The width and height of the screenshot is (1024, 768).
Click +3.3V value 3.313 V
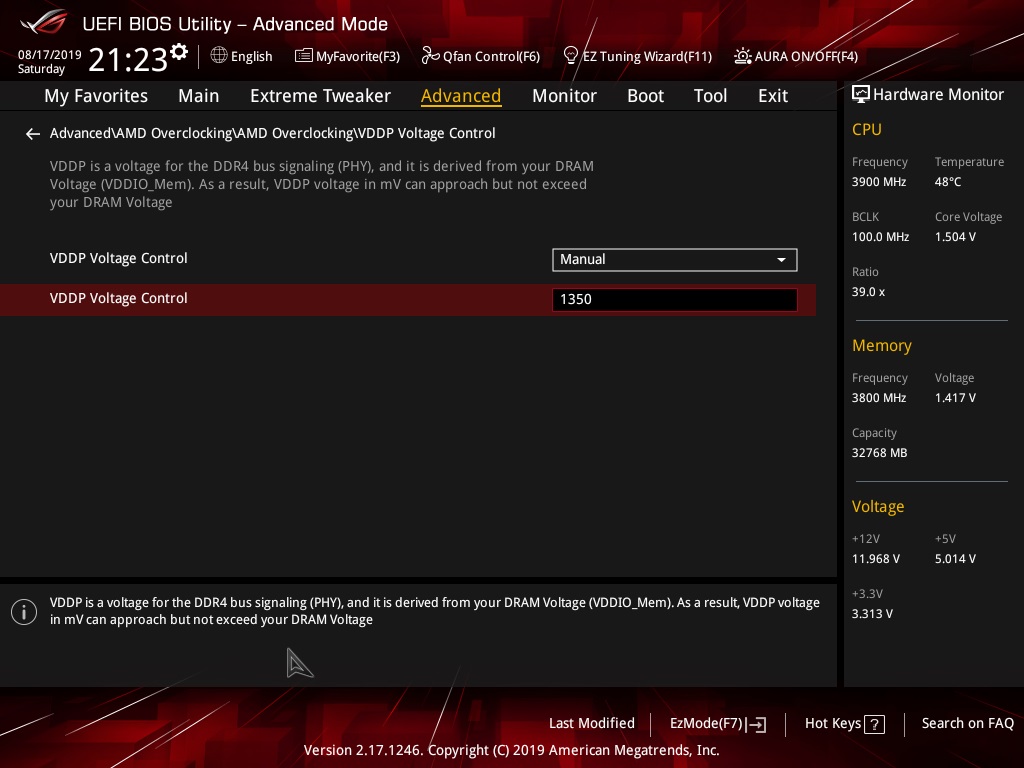[x=872, y=613]
